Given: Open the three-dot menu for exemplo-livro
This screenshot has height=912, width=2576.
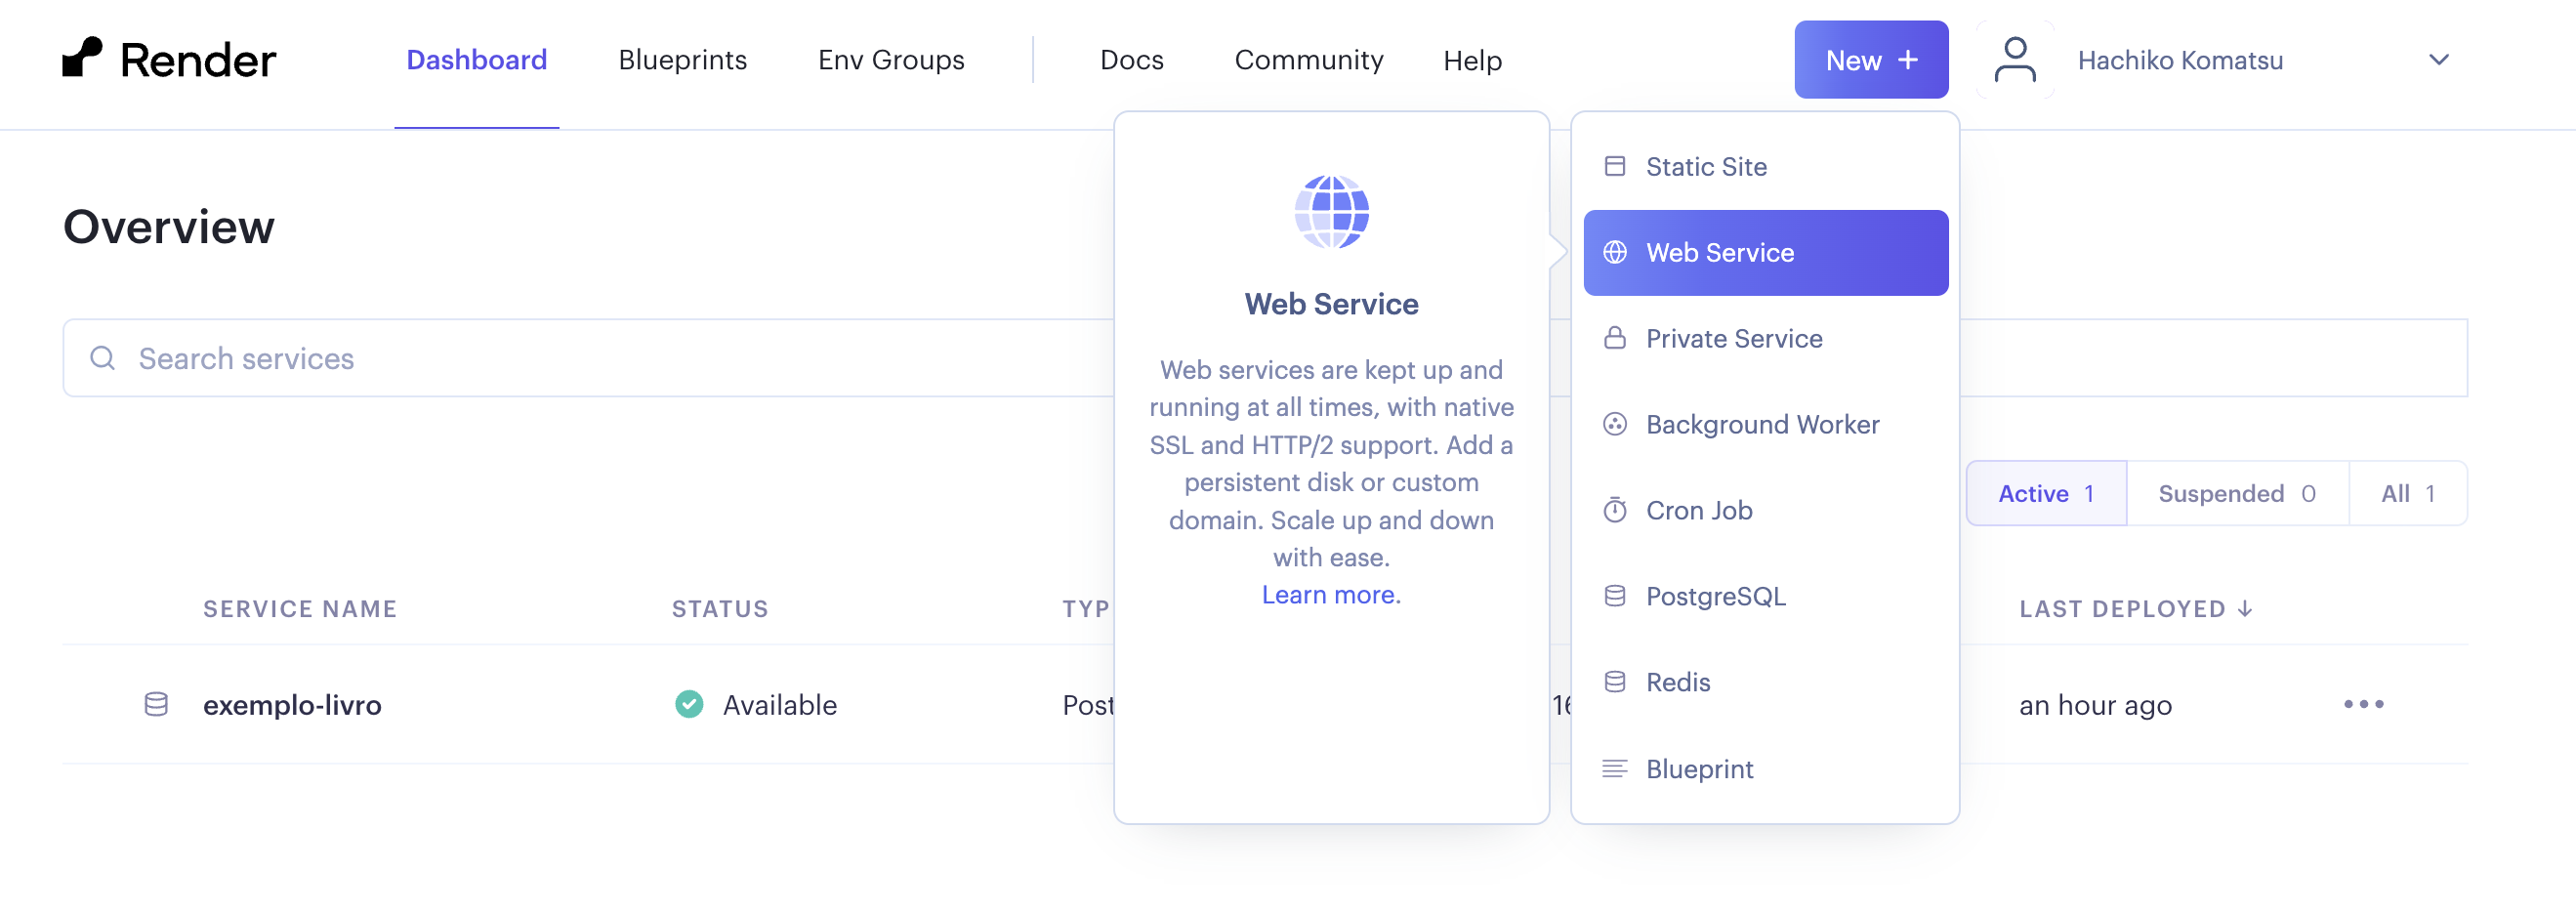Looking at the screenshot, I should click(2363, 704).
